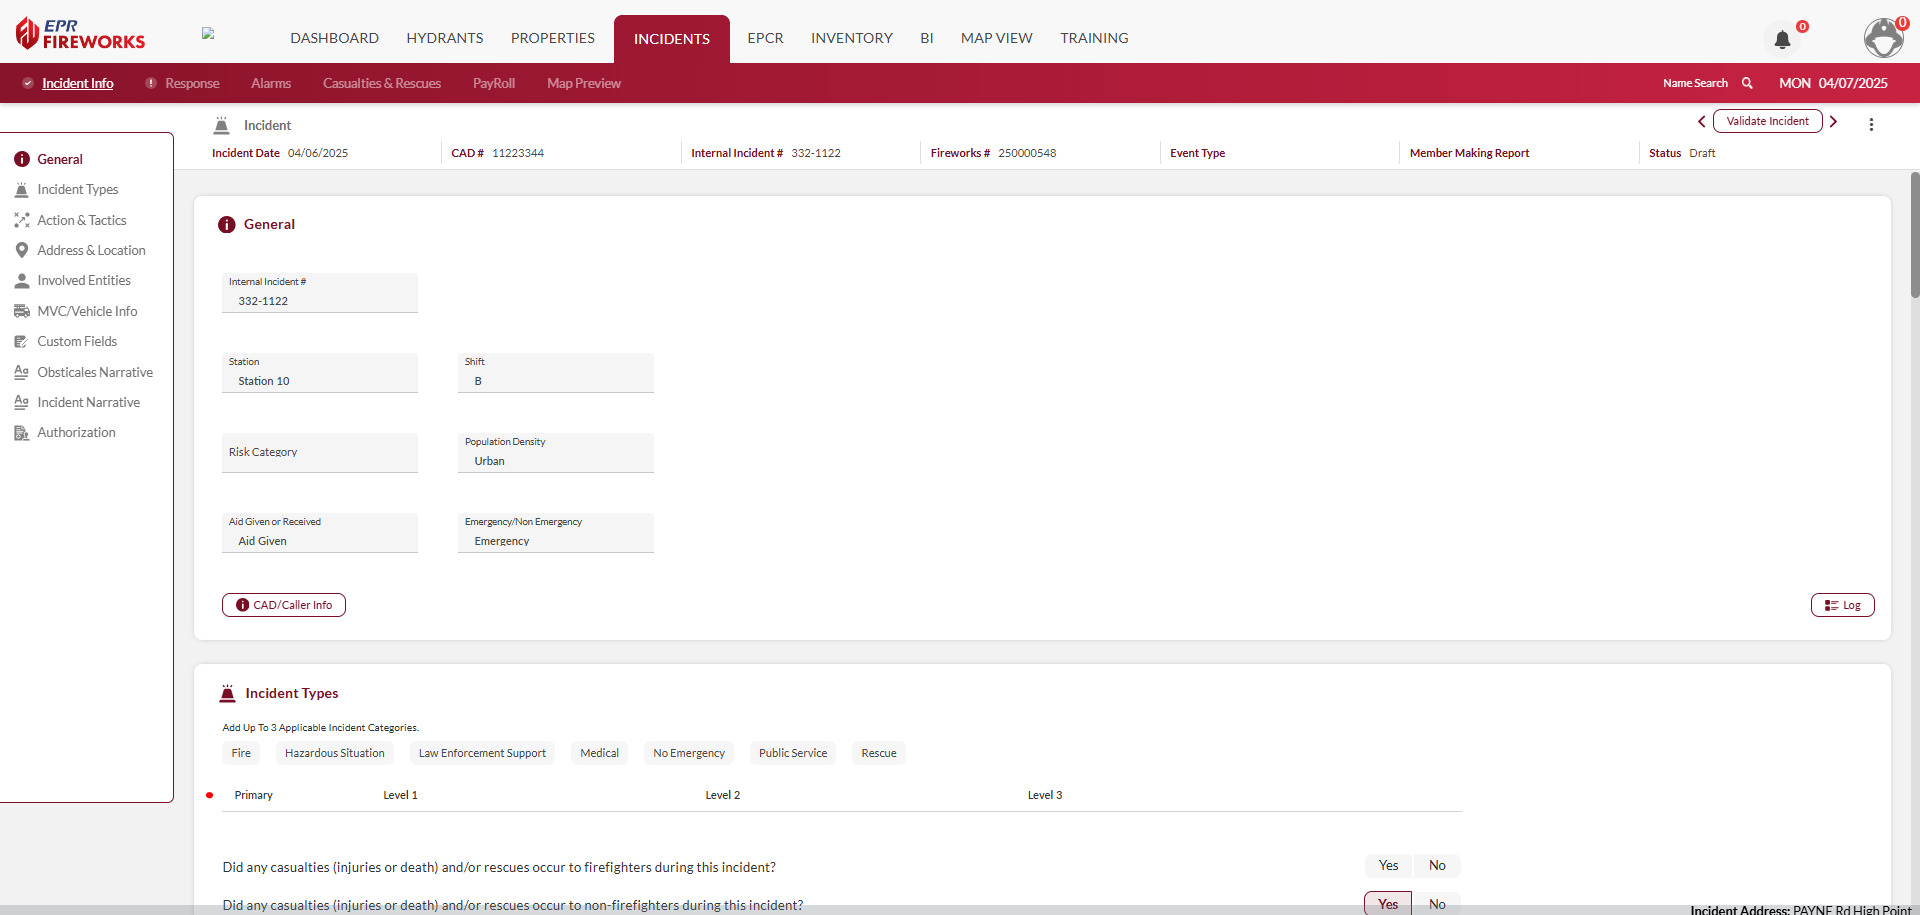Click the notification bell icon

1782,40
